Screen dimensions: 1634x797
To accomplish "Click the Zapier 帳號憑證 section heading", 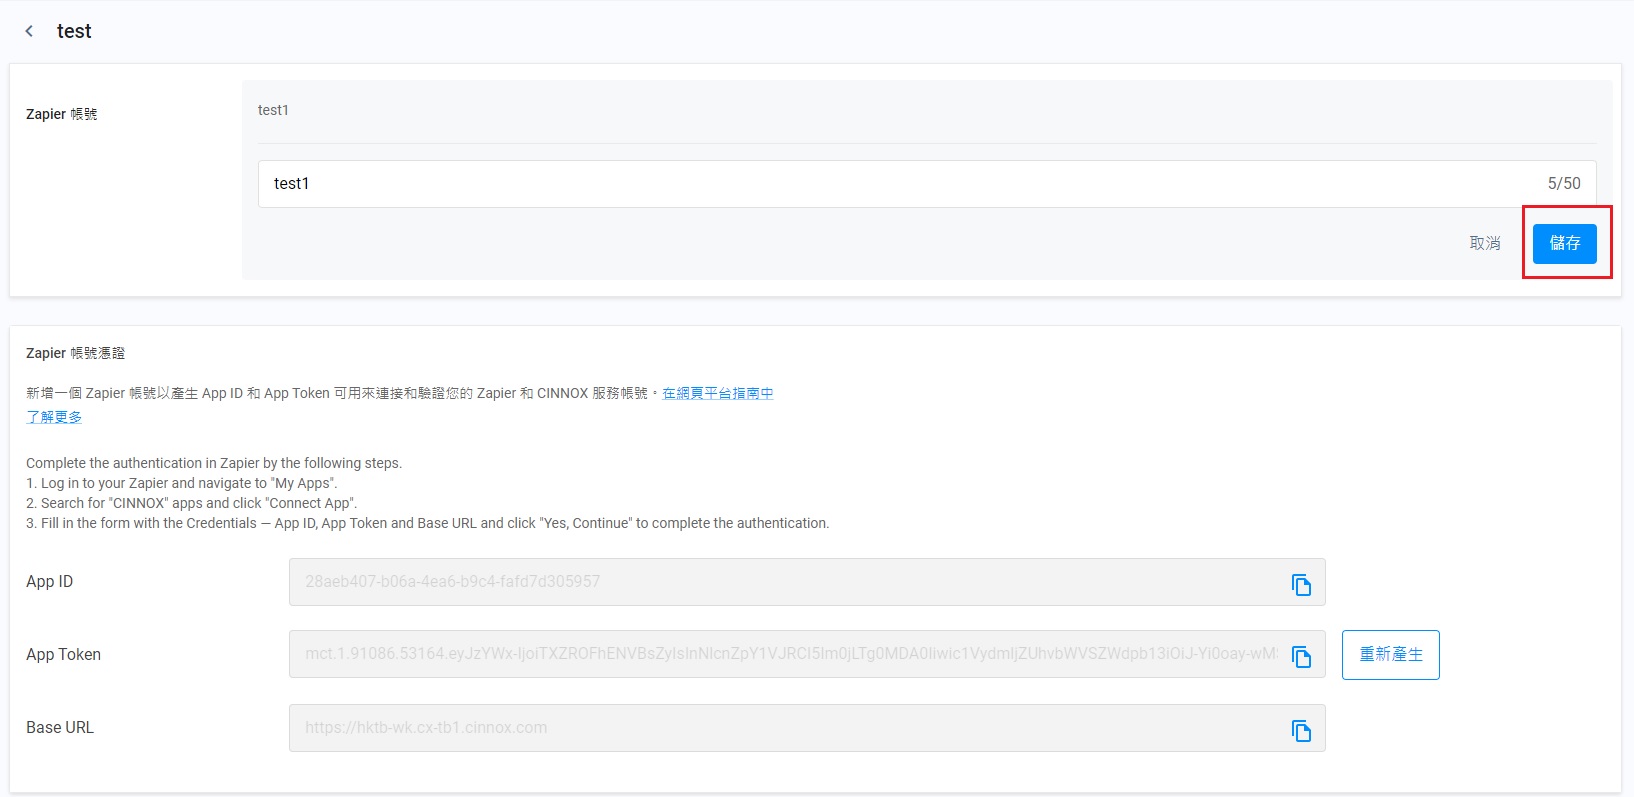I will click(x=76, y=353).
